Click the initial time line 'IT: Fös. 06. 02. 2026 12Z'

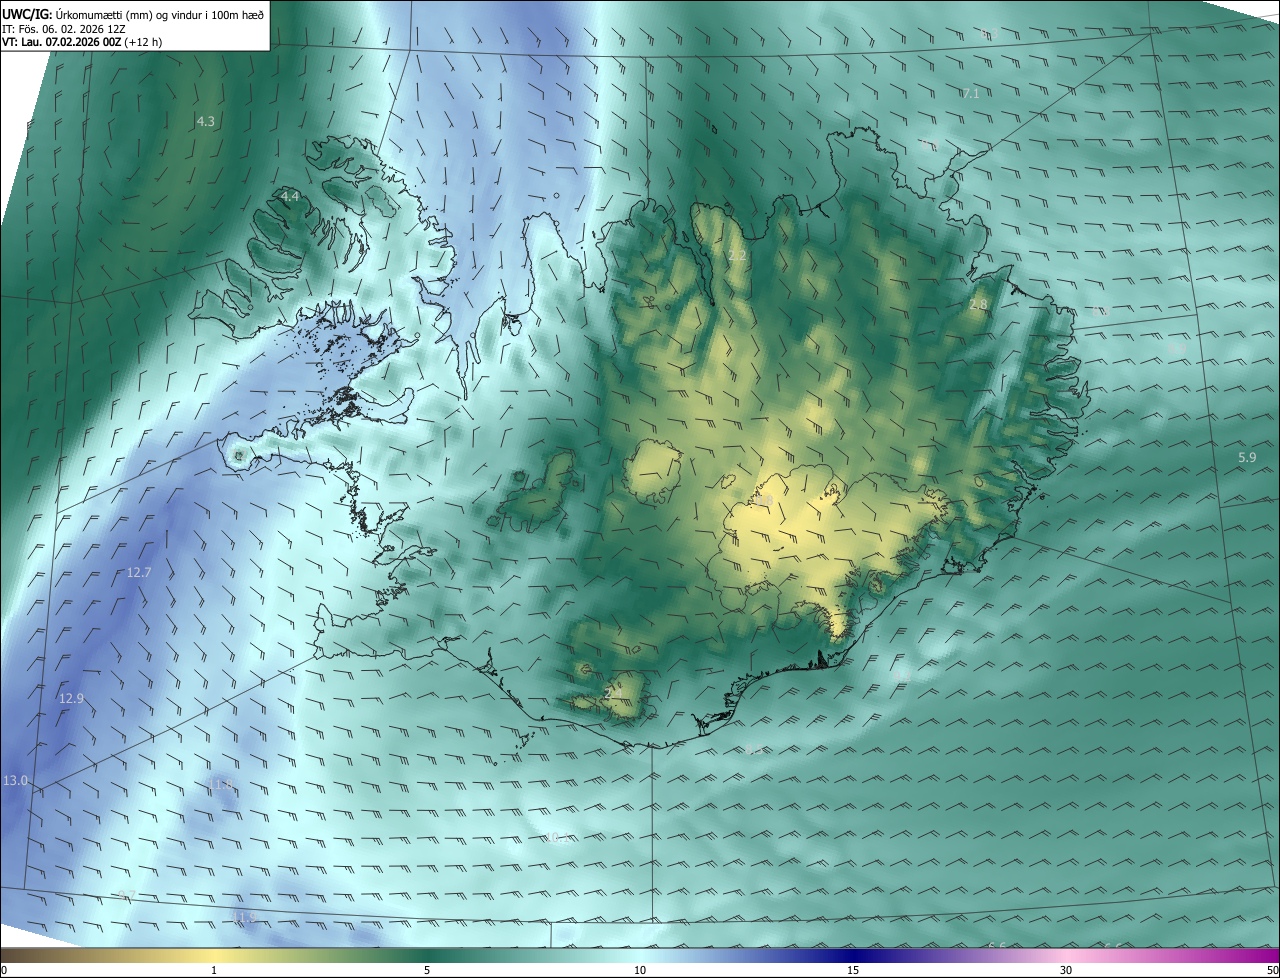click(64, 29)
